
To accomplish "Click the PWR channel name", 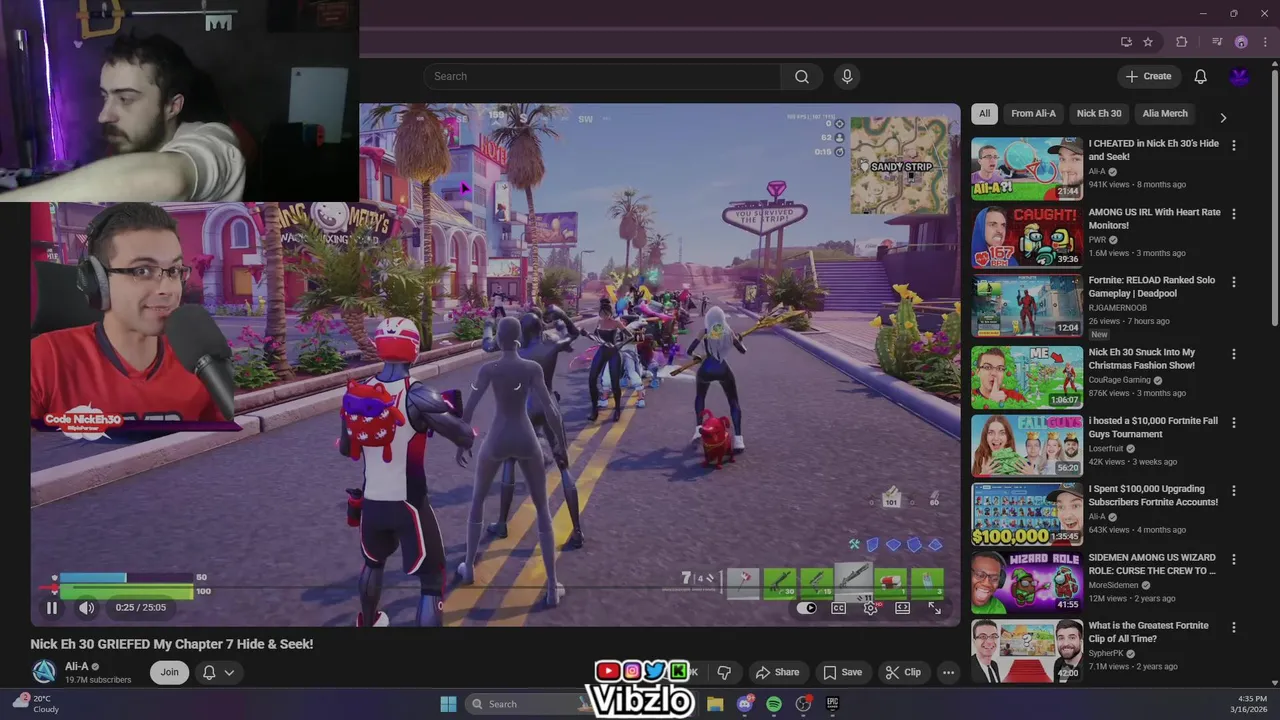I will 1097,240.
